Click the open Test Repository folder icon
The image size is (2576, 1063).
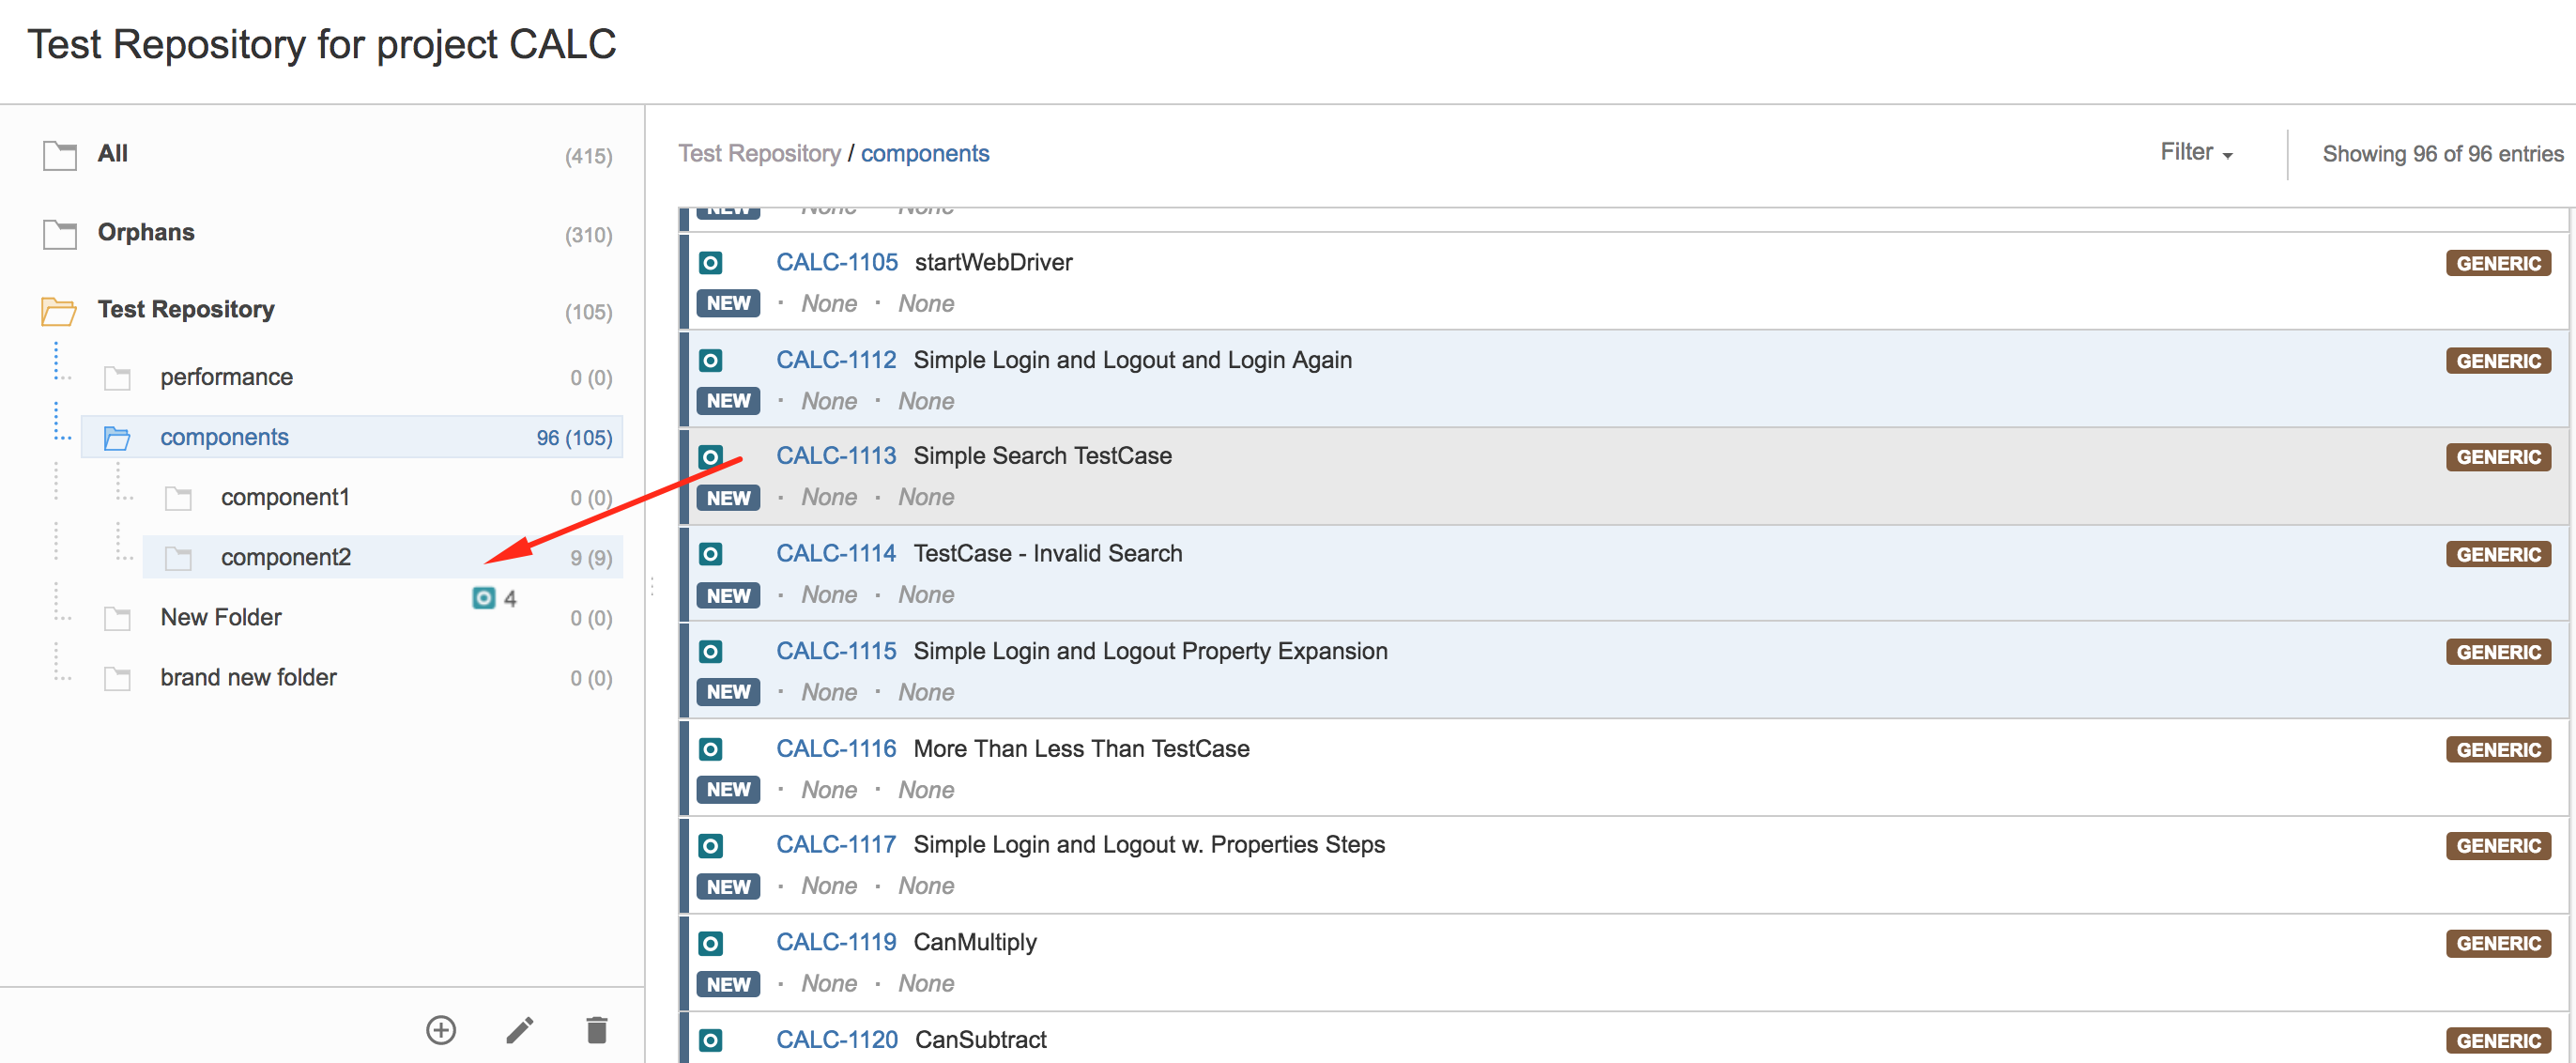pyautogui.click(x=59, y=311)
